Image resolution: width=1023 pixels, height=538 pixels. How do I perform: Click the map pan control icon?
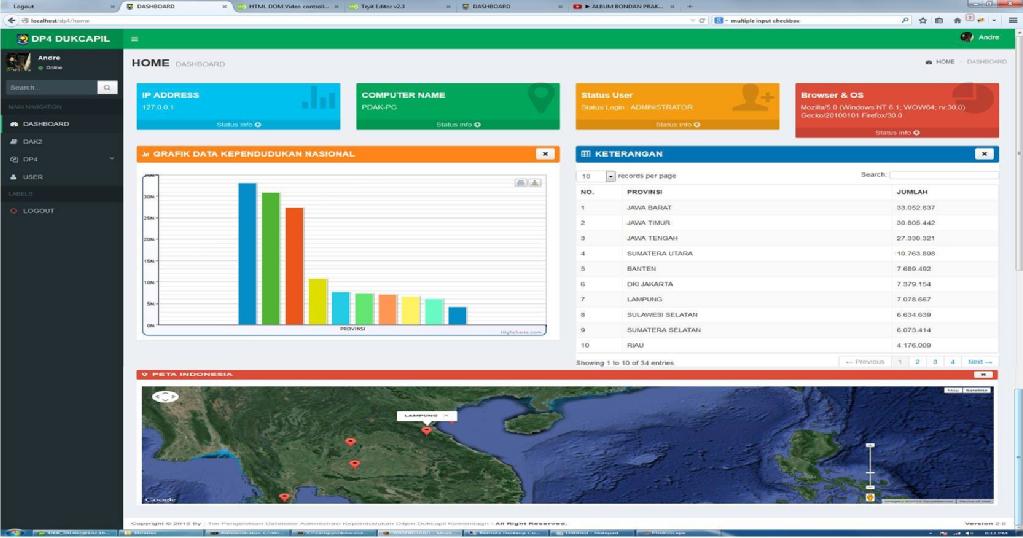pyautogui.click(x=164, y=397)
